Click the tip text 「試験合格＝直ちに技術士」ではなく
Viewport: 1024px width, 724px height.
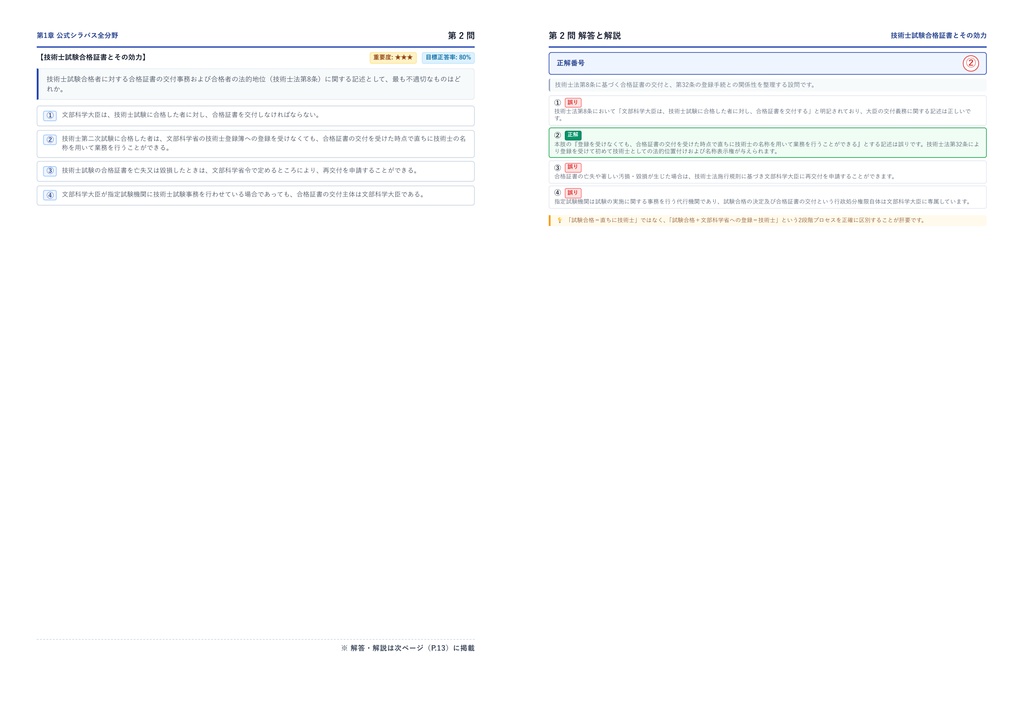pos(746,221)
